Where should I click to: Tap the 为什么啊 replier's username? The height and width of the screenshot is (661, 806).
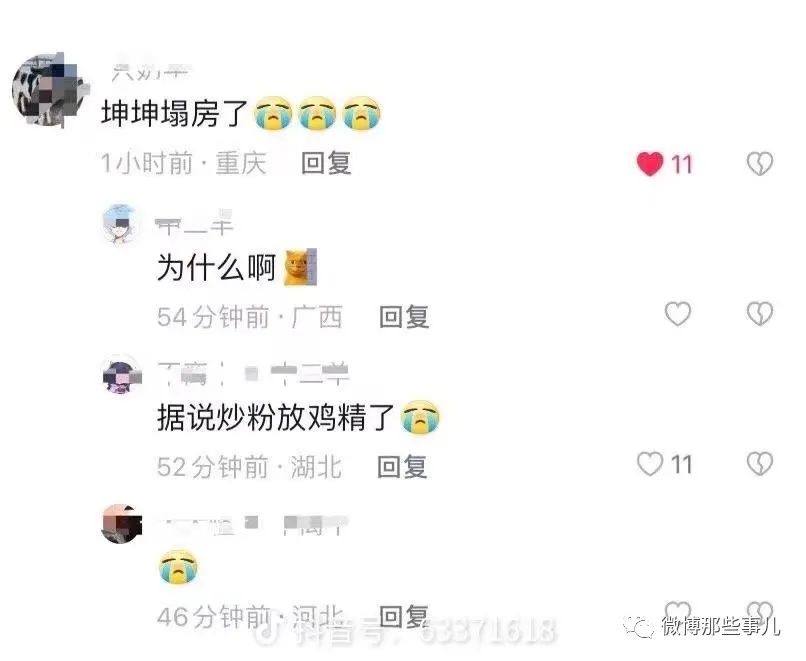pos(195,224)
